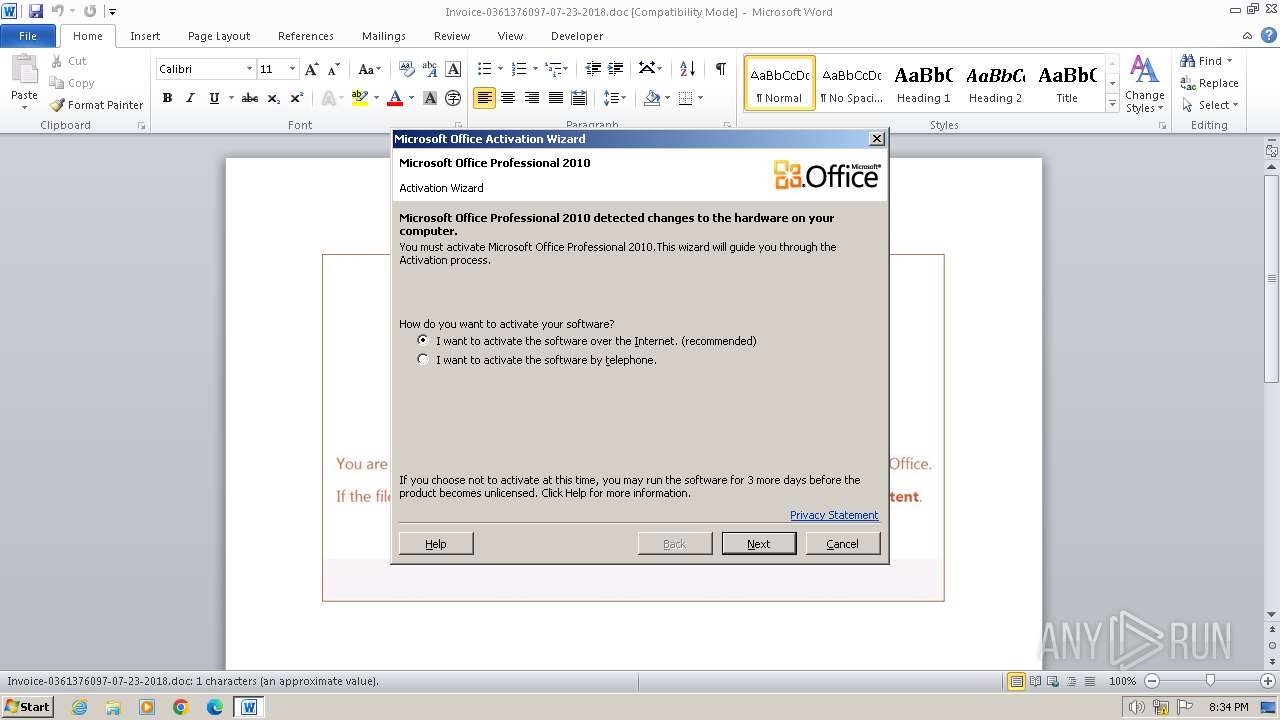The height and width of the screenshot is (720, 1280).
Task: Close the Activation Wizard dialog
Action: click(x=877, y=139)
